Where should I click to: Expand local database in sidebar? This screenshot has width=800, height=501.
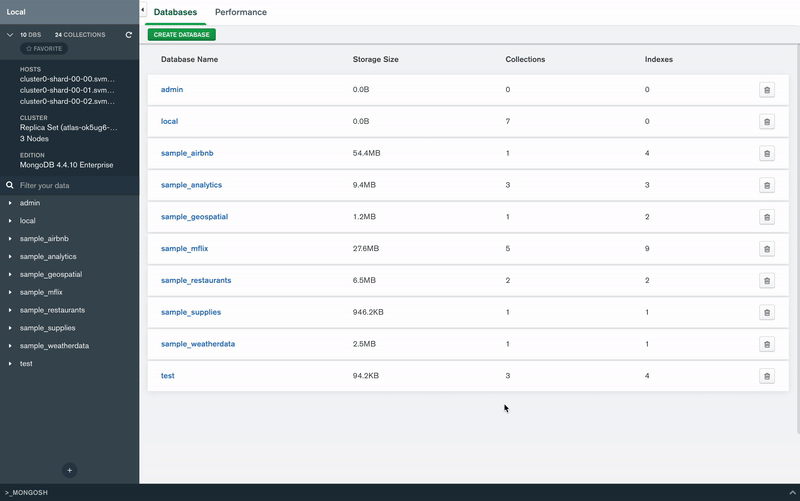pyautogui.click(x=10, y=221)
